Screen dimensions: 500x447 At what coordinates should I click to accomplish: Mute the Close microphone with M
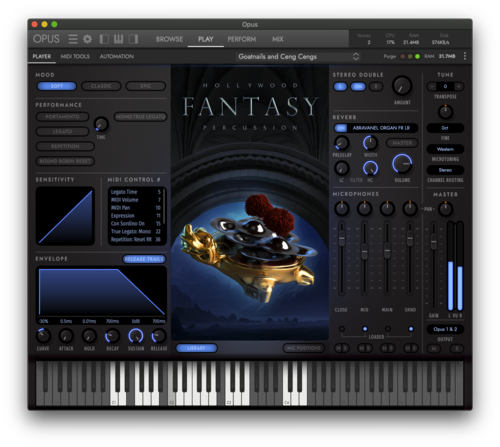click(x=338, y=348)
